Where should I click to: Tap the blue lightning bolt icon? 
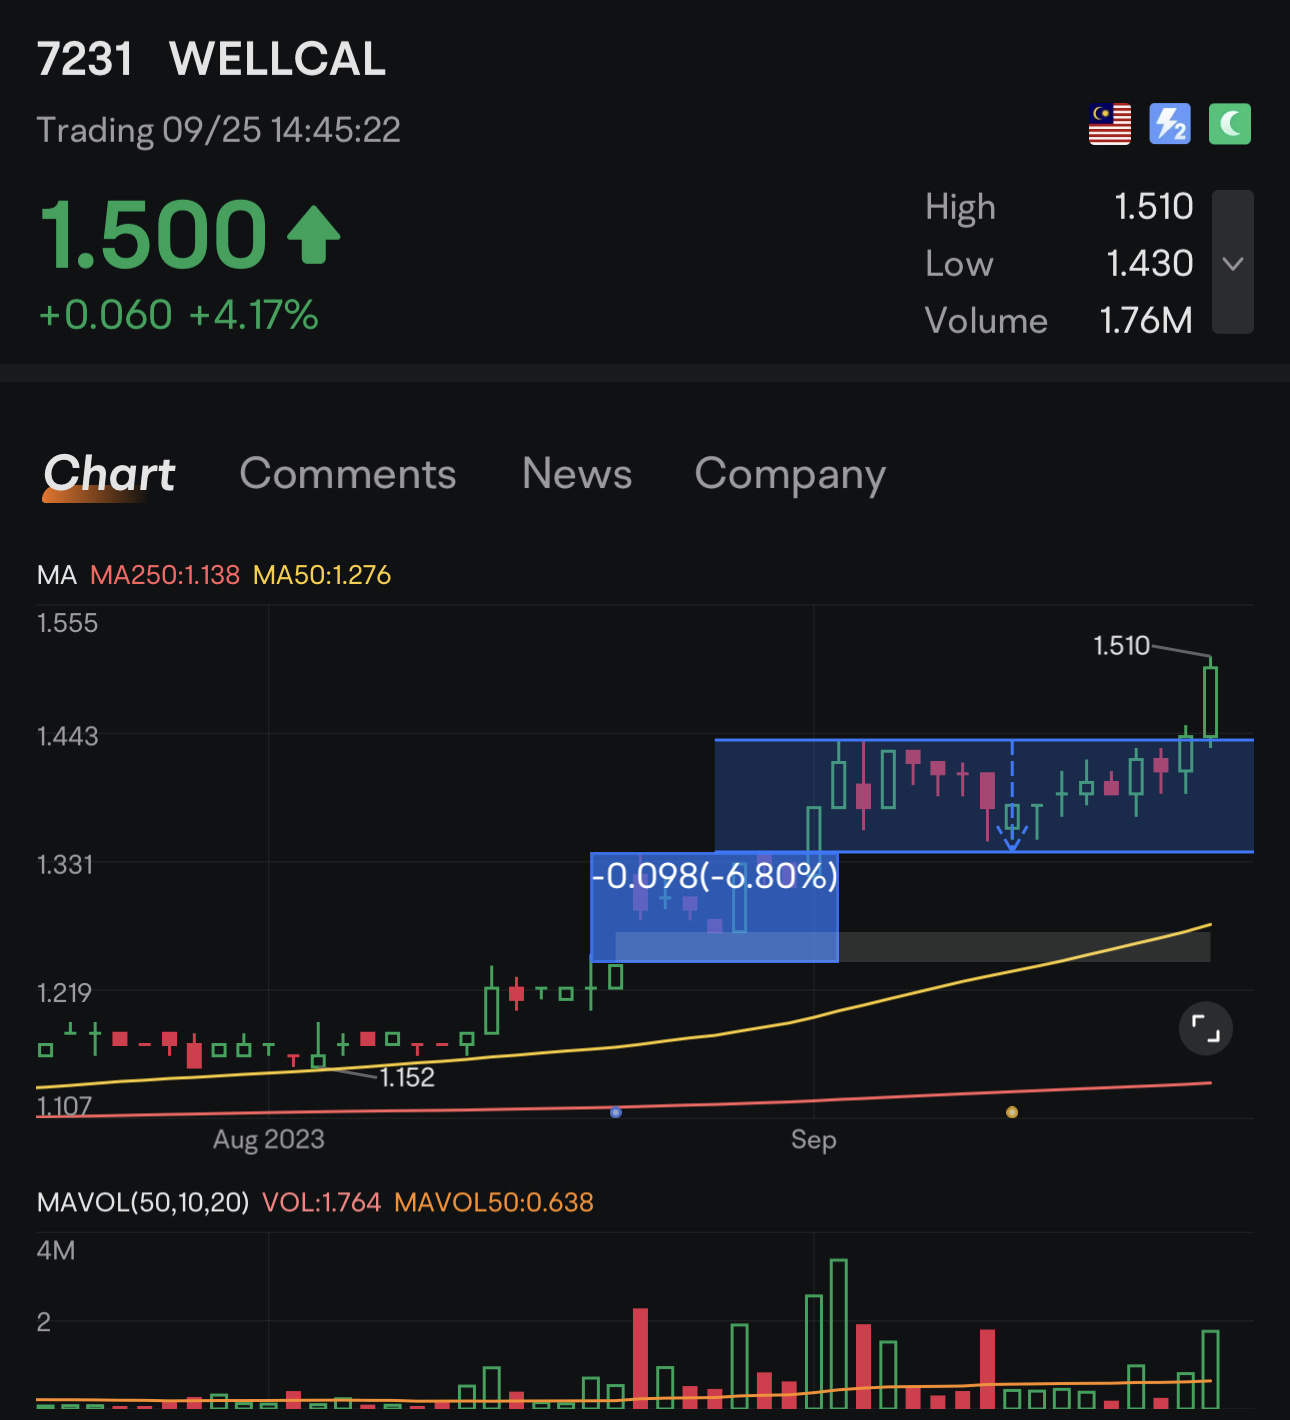tap(1170, 125)
